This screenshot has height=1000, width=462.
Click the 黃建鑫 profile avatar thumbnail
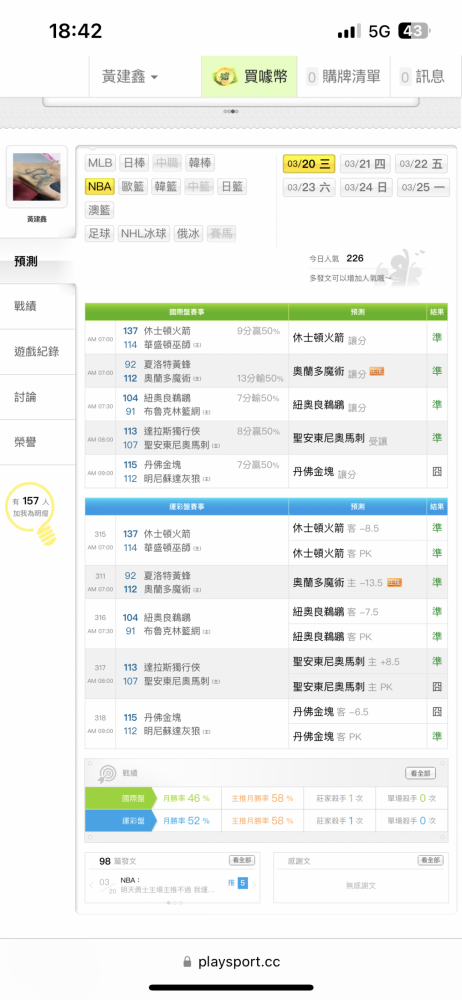point(36,177)
